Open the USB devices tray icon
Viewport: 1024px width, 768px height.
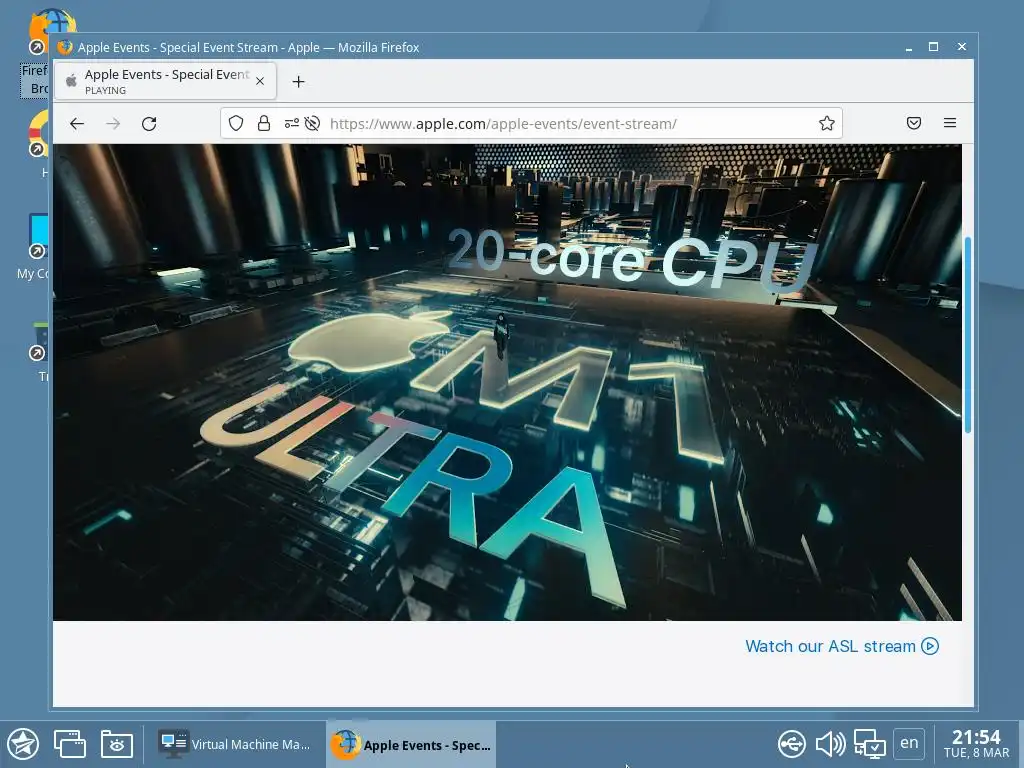[792, 744]
